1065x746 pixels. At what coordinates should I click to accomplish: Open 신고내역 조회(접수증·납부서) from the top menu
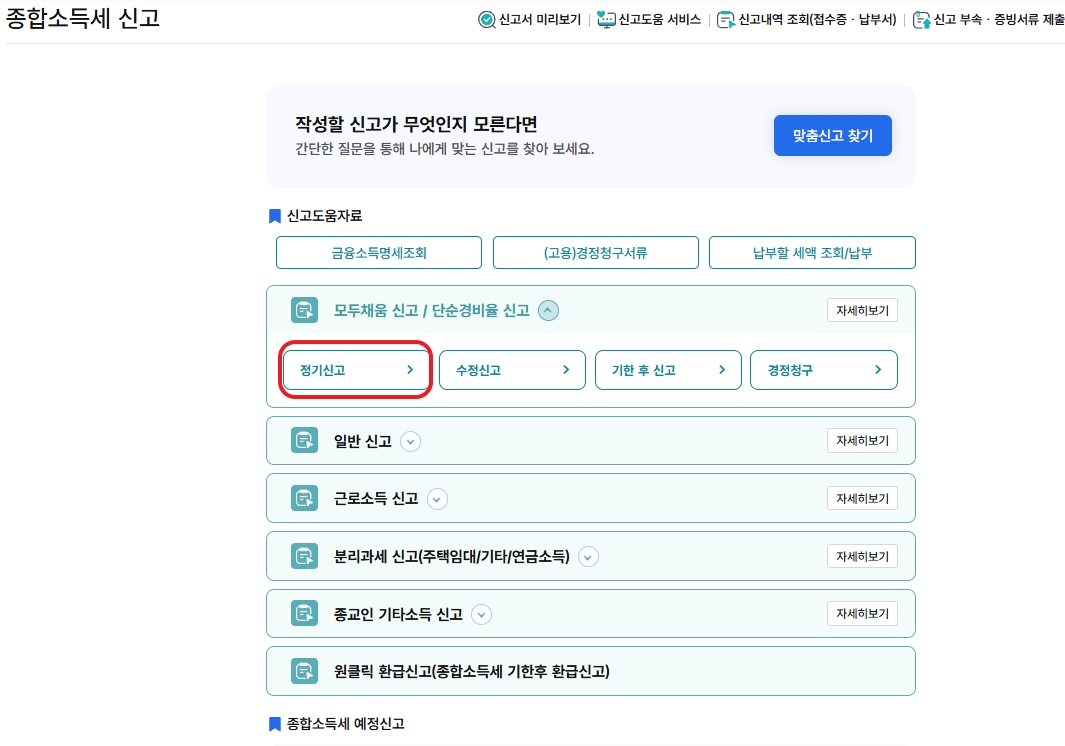coord(797,20)
